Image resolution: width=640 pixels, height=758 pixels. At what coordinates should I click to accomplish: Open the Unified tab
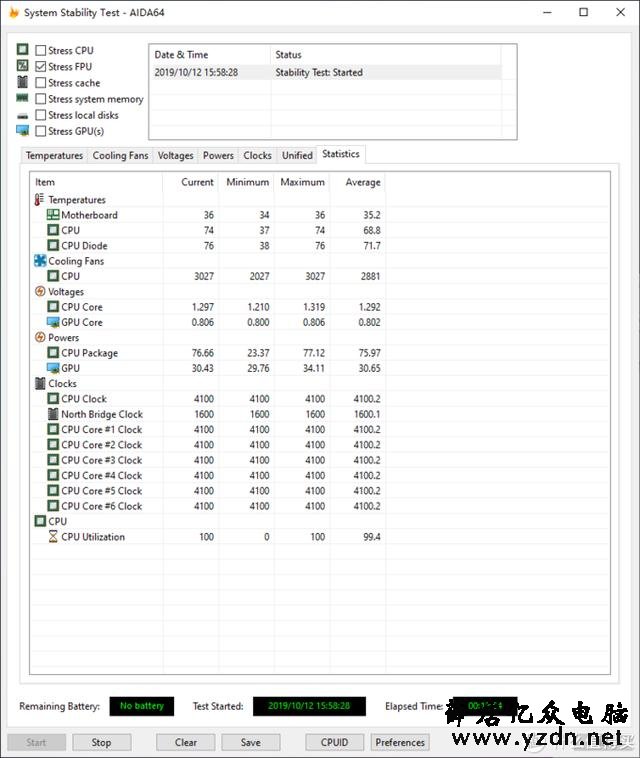pyautogui.click(x=297, y=156)
